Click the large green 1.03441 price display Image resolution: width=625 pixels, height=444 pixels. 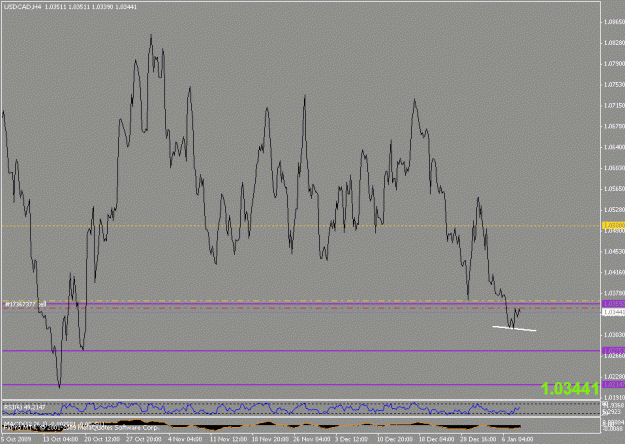point(570,389)
